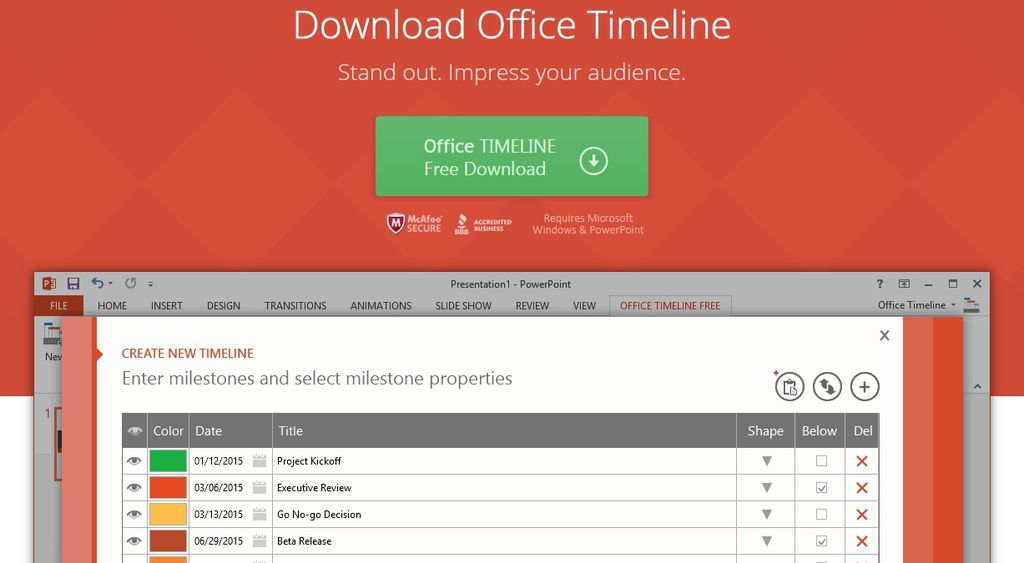Uncheck Below box for Beta Release

(x=821, y=541)
